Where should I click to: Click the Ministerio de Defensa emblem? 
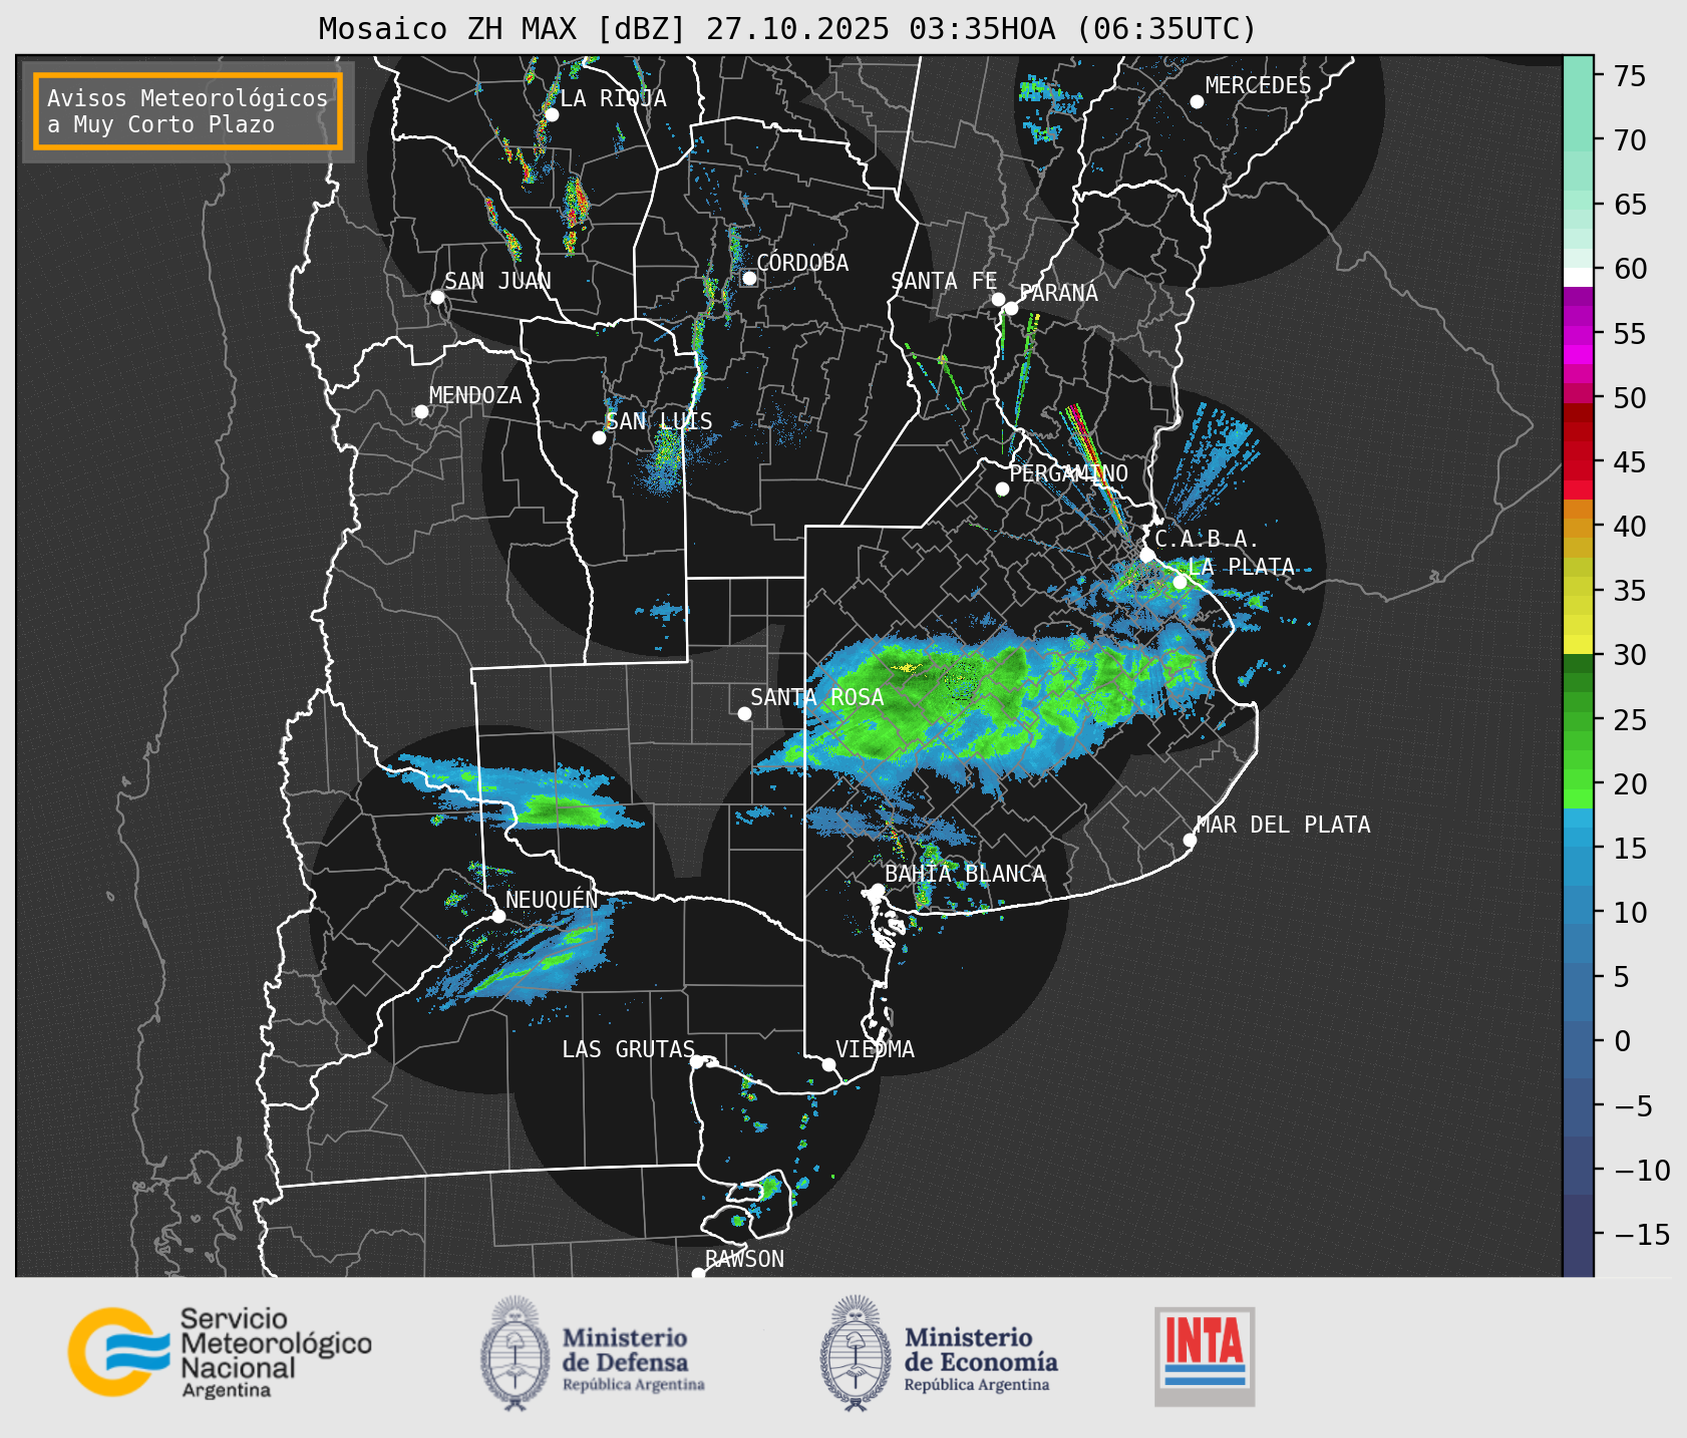pos(514,1353)
